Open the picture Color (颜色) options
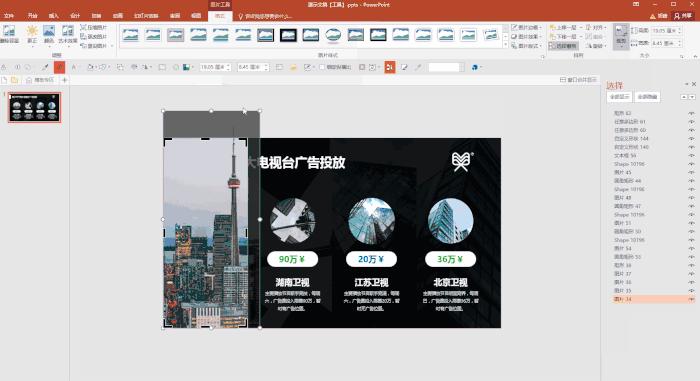 [x=49, y=34]
